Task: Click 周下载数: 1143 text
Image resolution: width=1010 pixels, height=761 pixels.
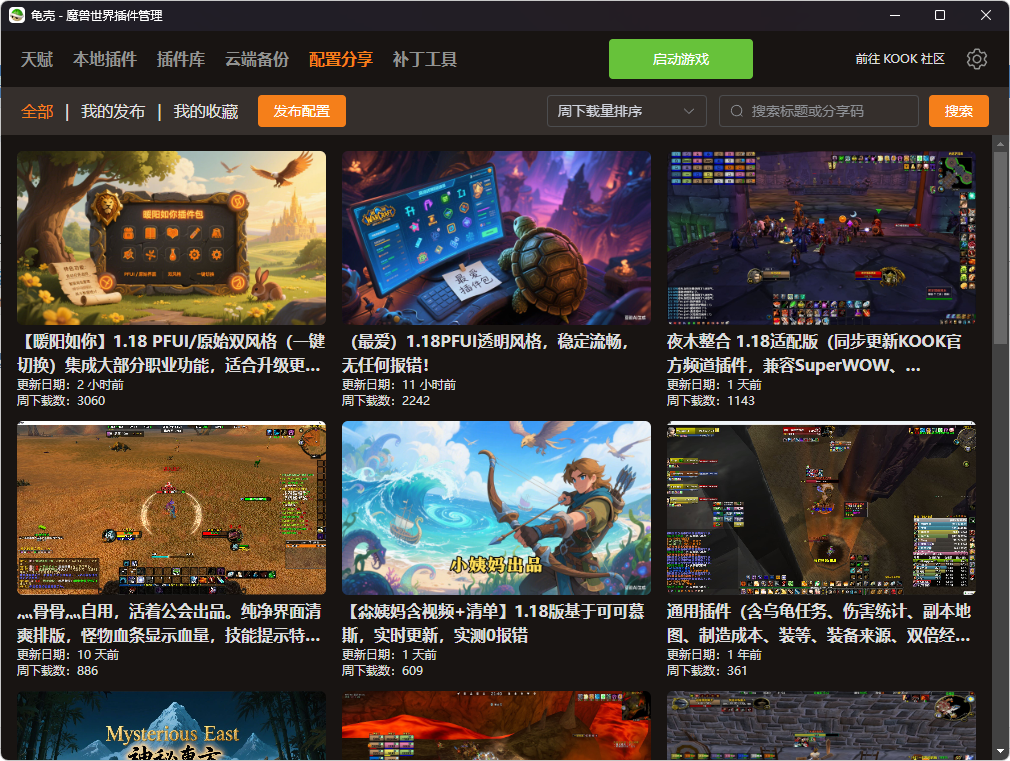Action: pyautogui.click(x=710, y=401)
